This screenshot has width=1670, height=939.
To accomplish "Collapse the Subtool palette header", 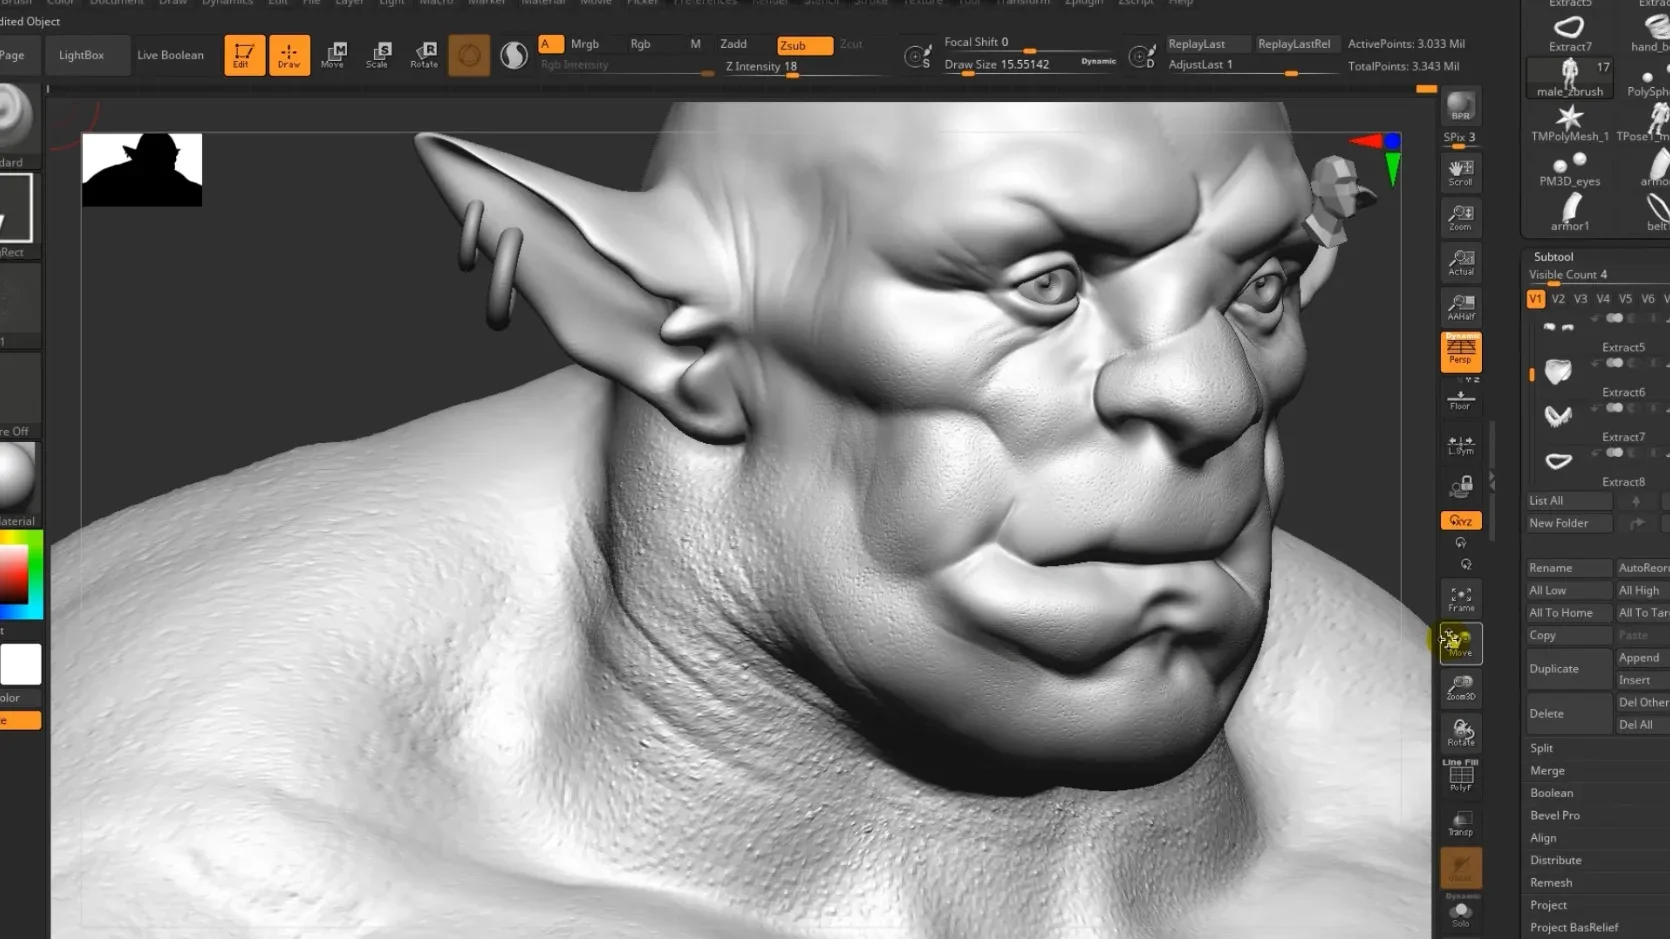I will tap(1554, 257).
